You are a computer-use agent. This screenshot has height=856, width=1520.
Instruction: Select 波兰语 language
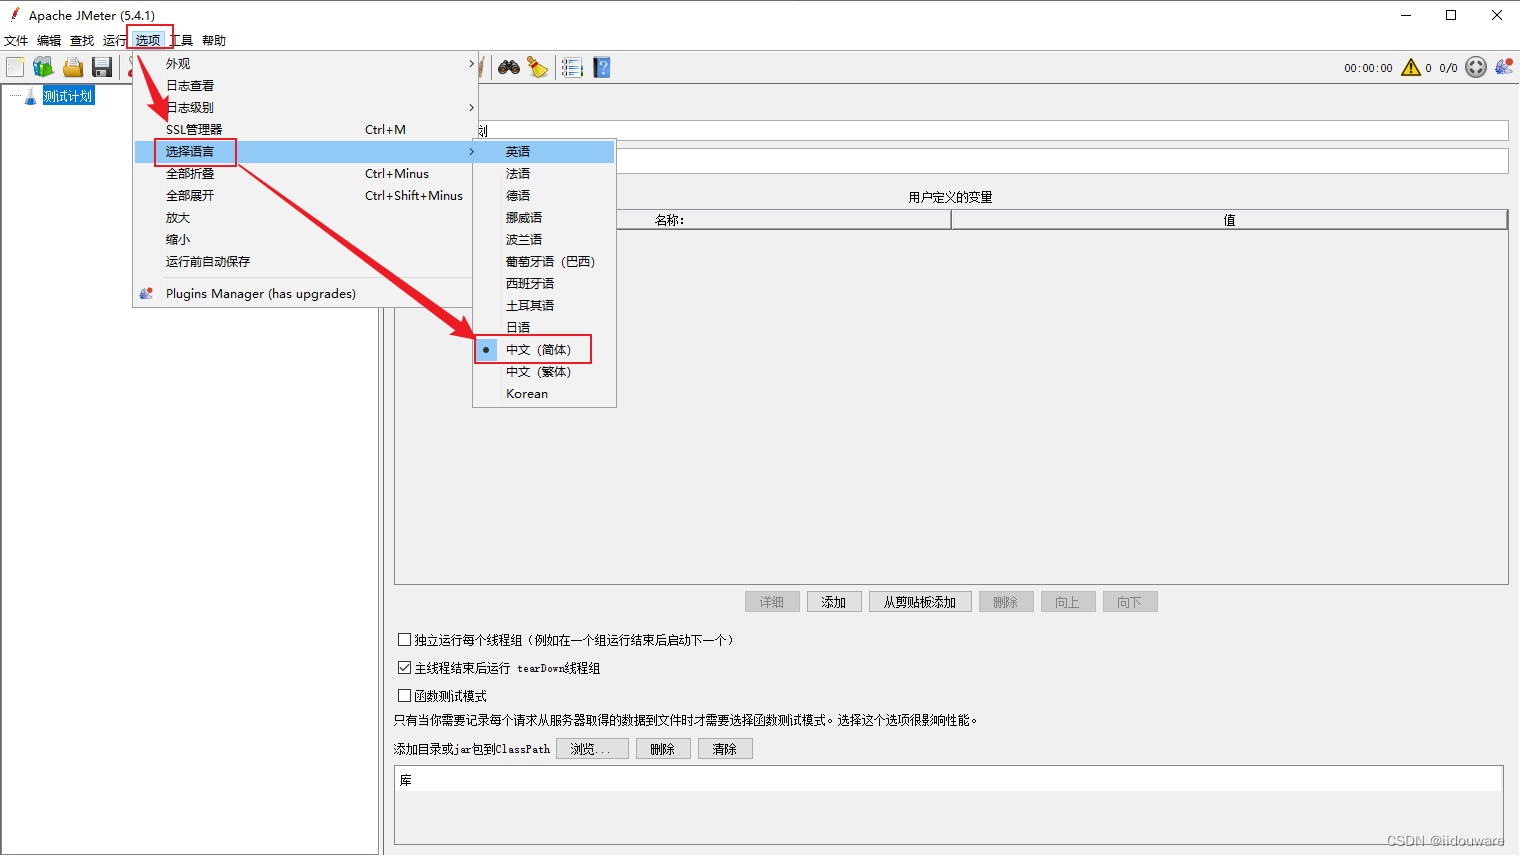[x=545, y=240]
